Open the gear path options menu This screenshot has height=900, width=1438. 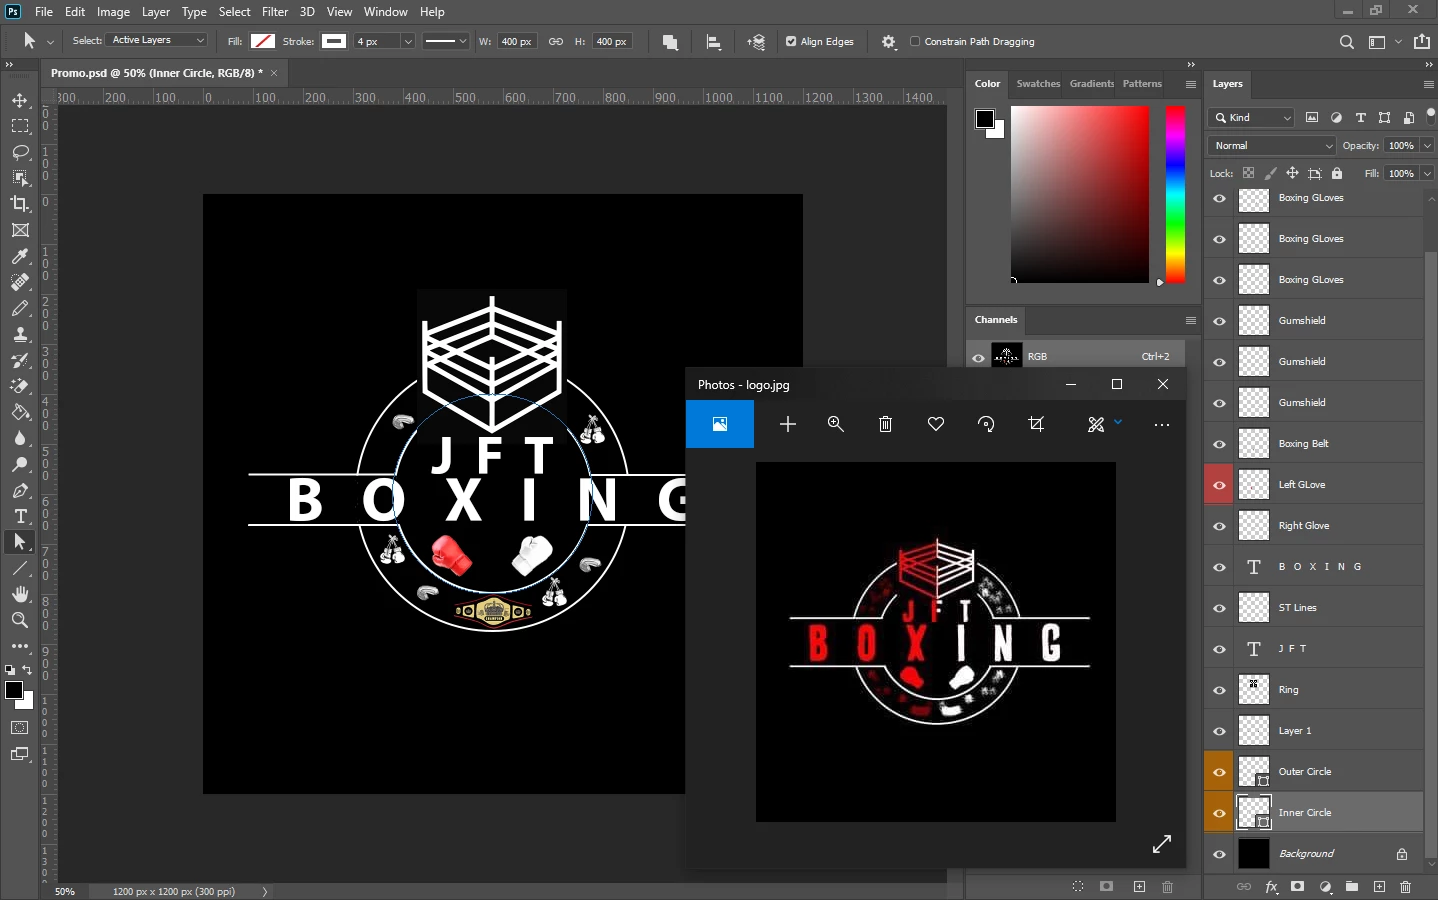(x=889, y=42)
